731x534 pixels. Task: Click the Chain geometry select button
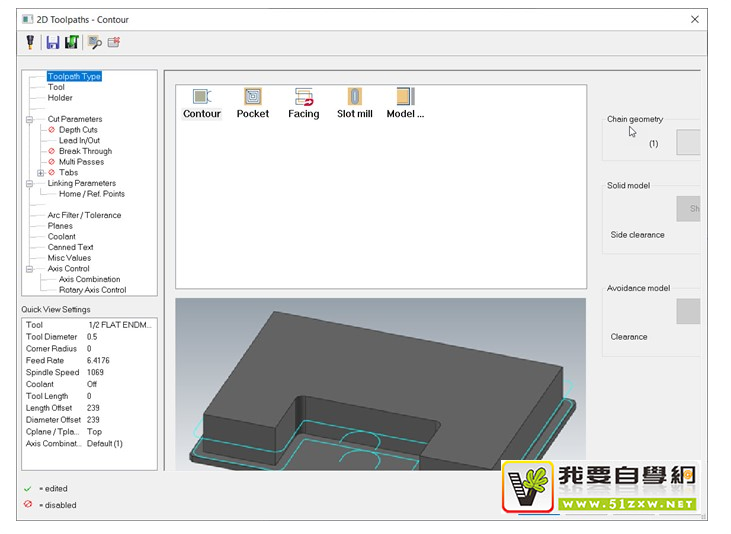click(x=688, y=142)
